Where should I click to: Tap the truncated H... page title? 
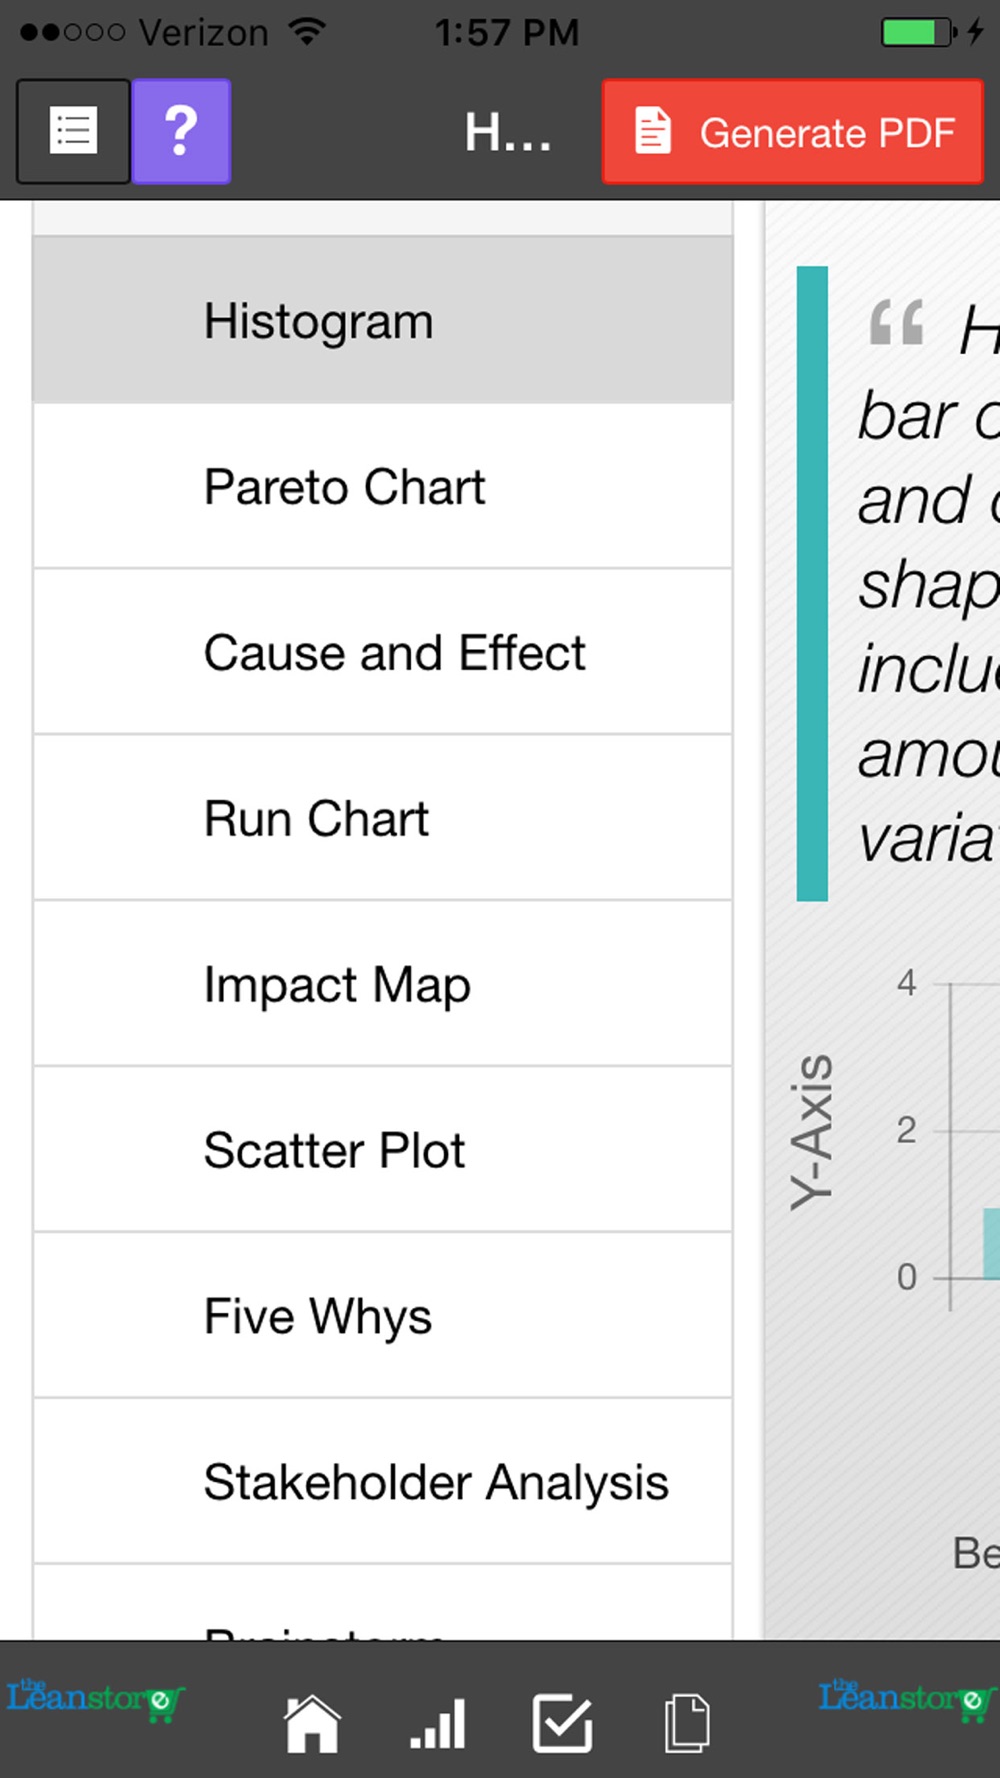pos(508,132)
